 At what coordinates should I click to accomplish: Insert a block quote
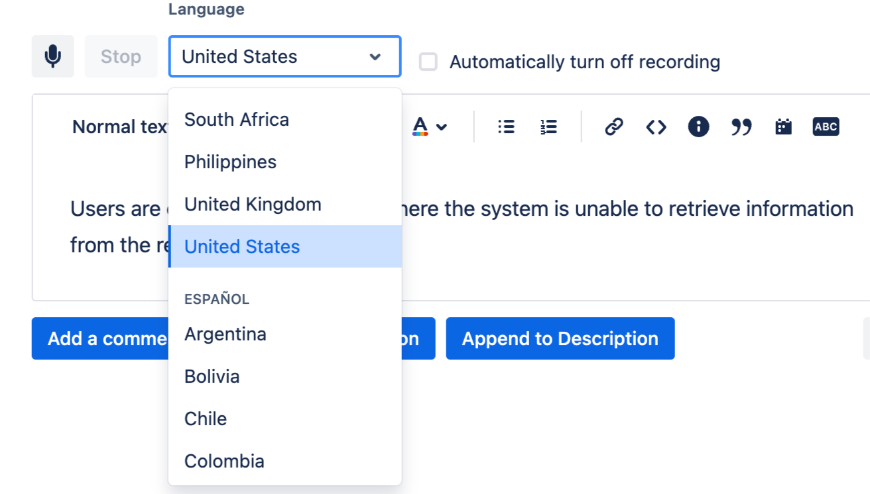(741, 127)
